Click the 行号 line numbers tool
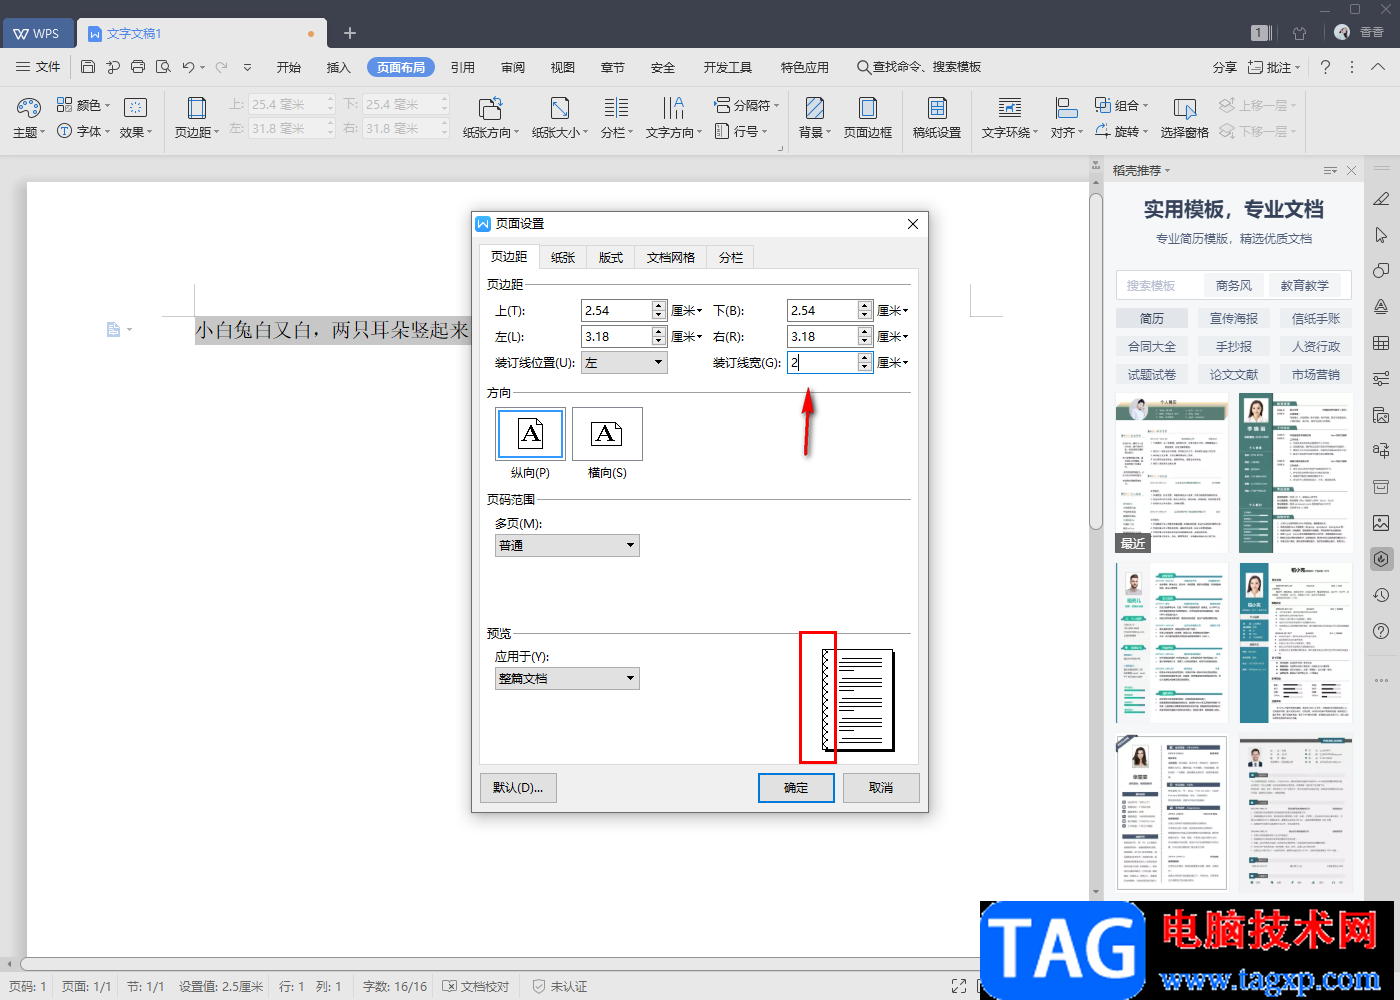Viewport: 1400px width, 1000px height. (740, 131)
